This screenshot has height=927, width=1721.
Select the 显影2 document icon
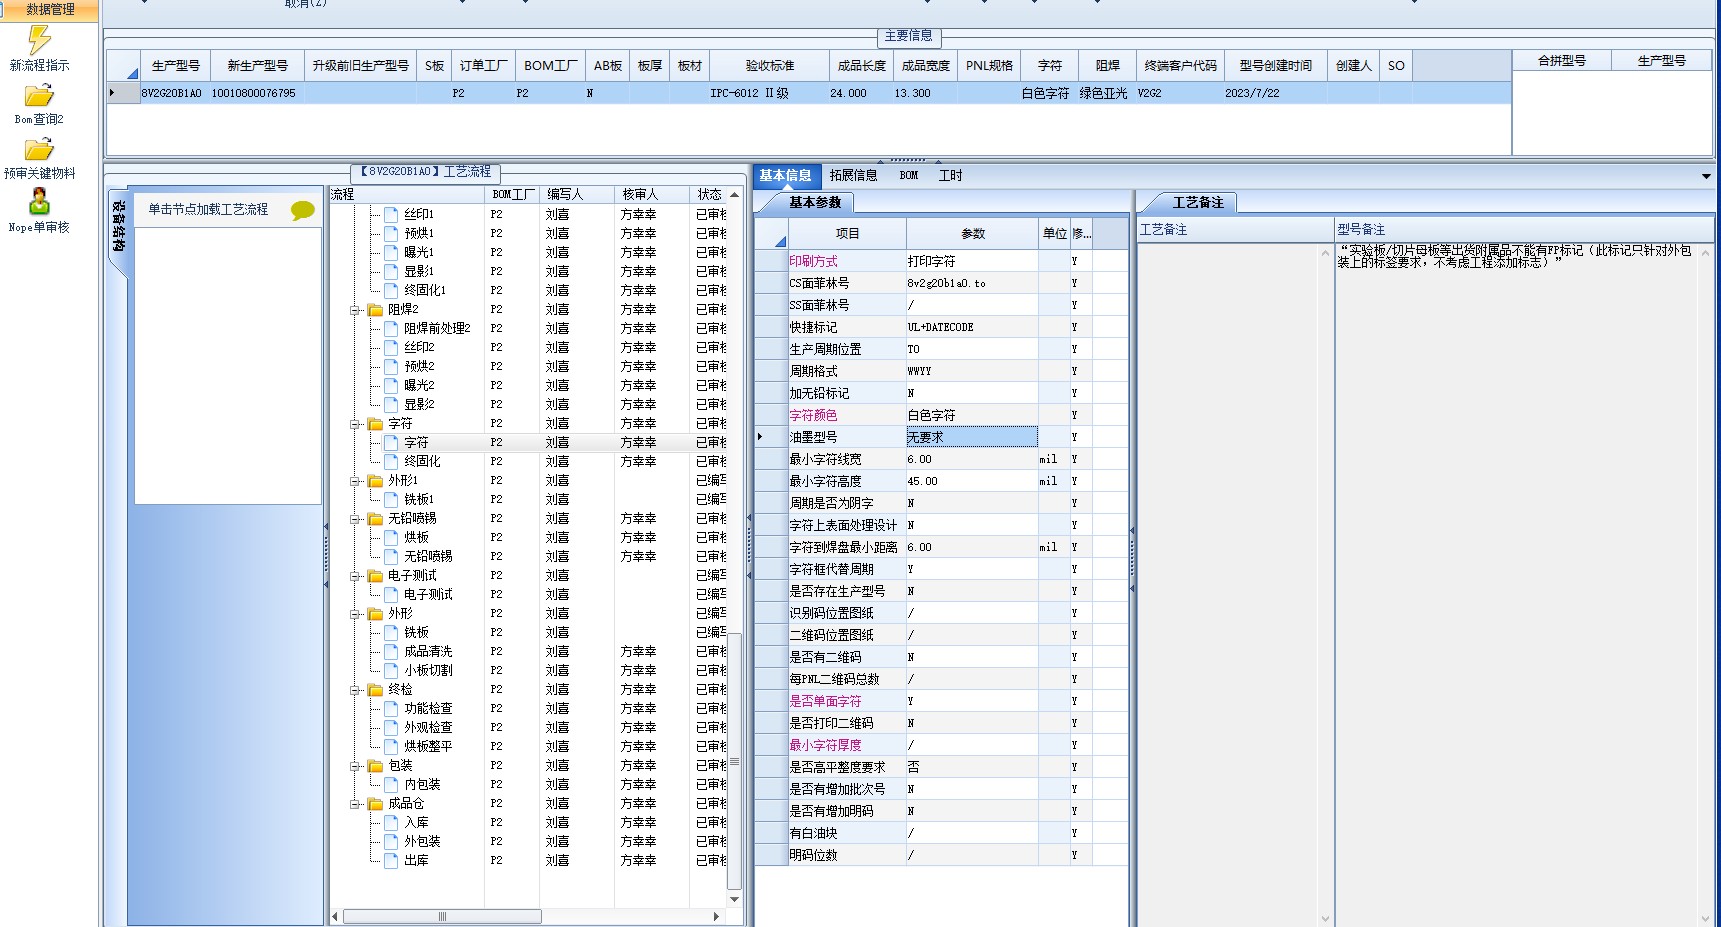click(x=392, y=404)
